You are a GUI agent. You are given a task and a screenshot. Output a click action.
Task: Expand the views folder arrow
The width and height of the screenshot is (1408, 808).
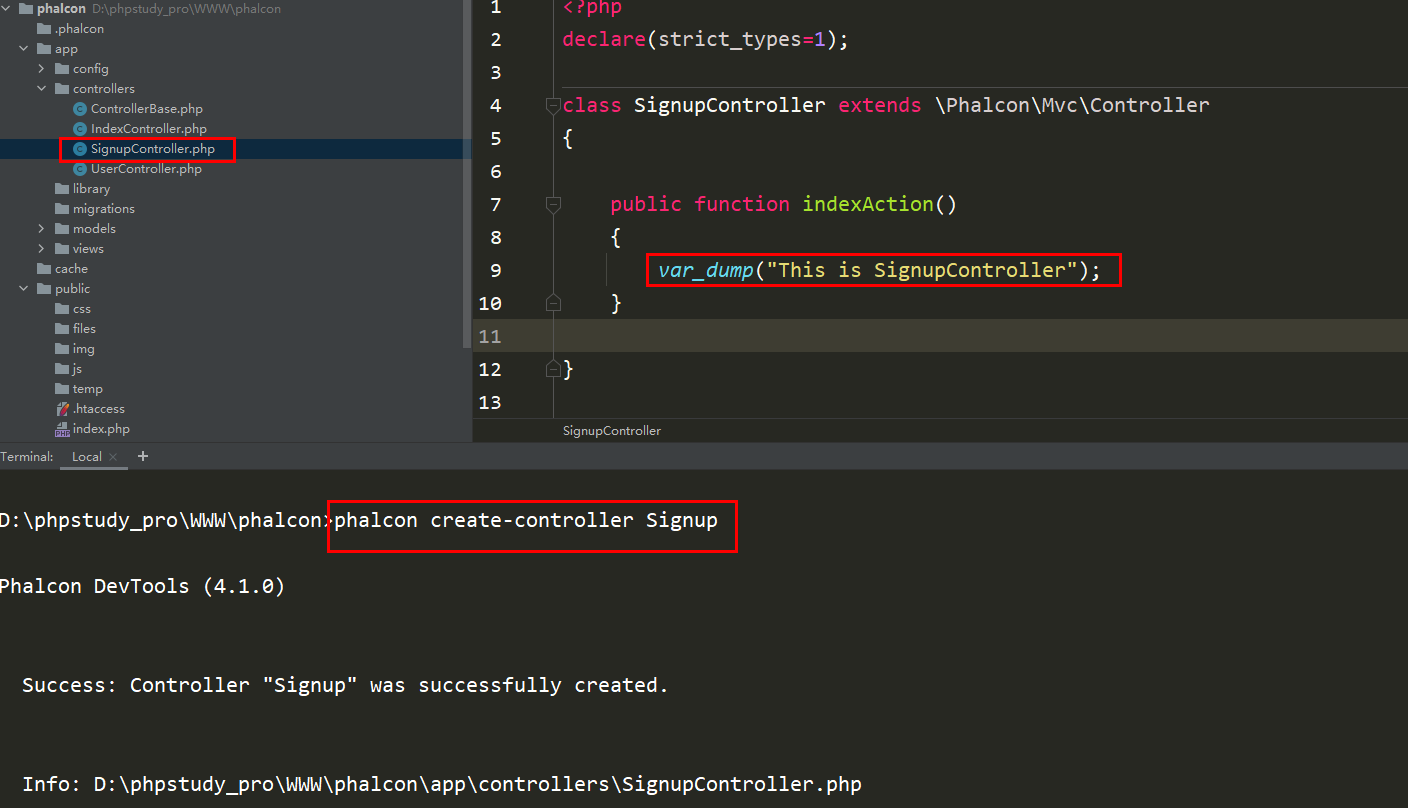[x=41, y=249]
